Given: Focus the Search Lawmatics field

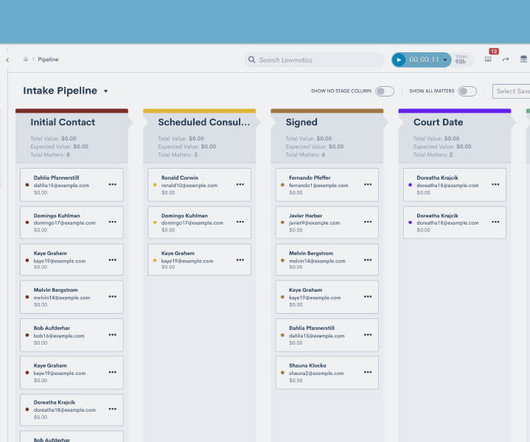Looking at the screenshot, I should coord(314,60).
